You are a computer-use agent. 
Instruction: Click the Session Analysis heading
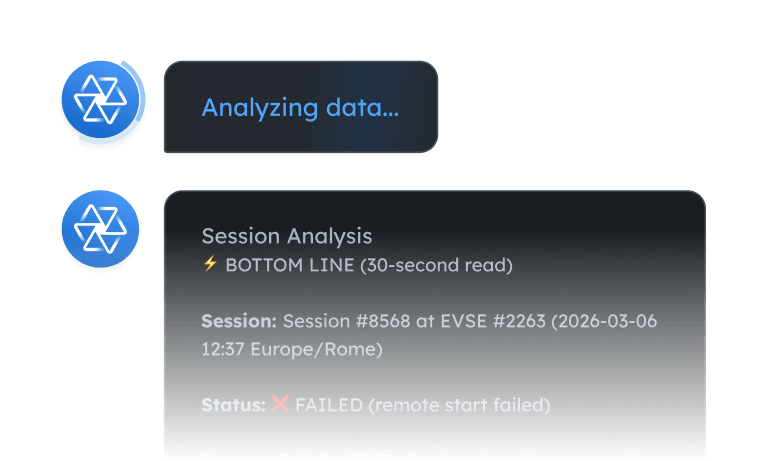tap(287, 236)
